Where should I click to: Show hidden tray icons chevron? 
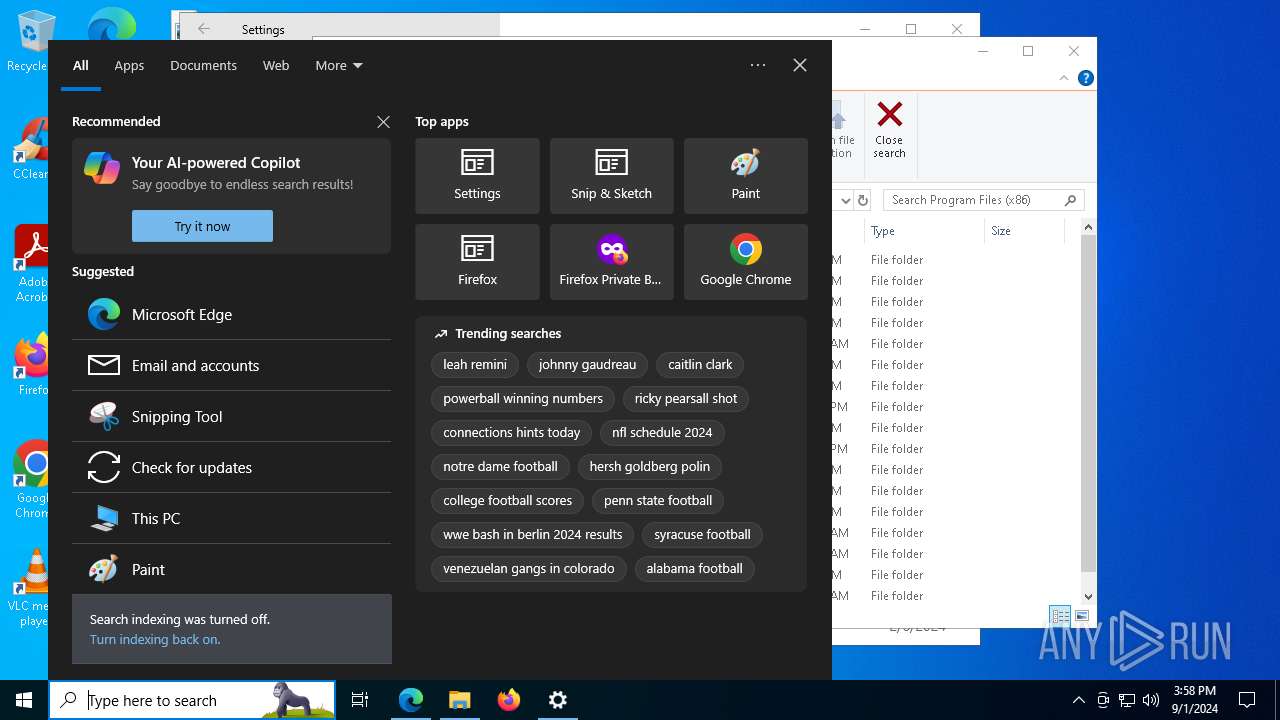coord(1078,700)
